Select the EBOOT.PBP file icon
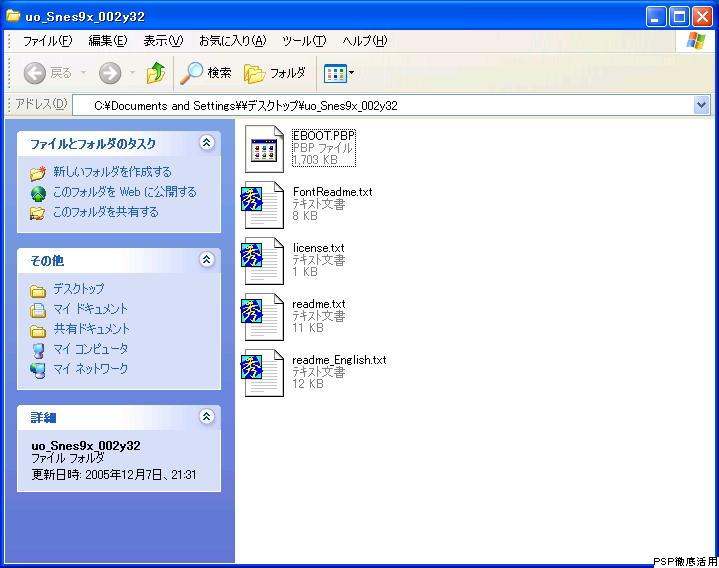 [x=264, y=149]
